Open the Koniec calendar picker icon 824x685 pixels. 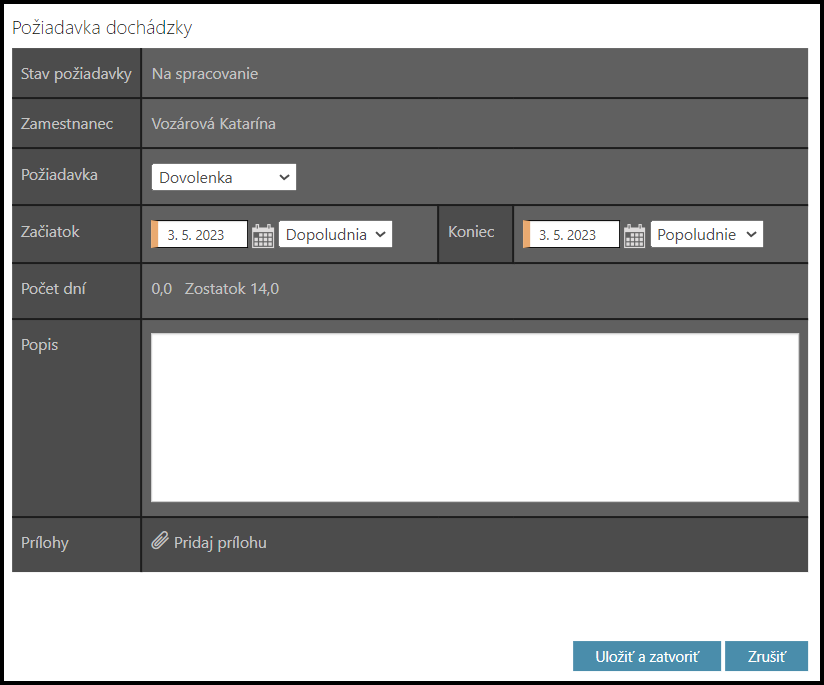point(634,235)
